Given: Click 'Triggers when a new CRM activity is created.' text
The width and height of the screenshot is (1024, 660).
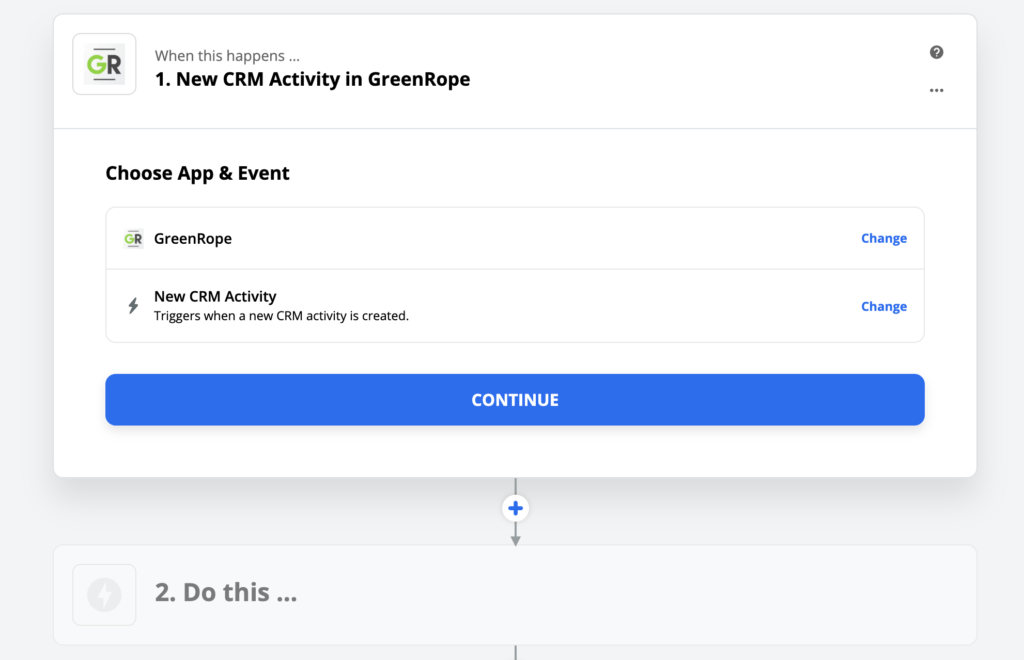Looking at the screenshot, I should click(281, 316).
